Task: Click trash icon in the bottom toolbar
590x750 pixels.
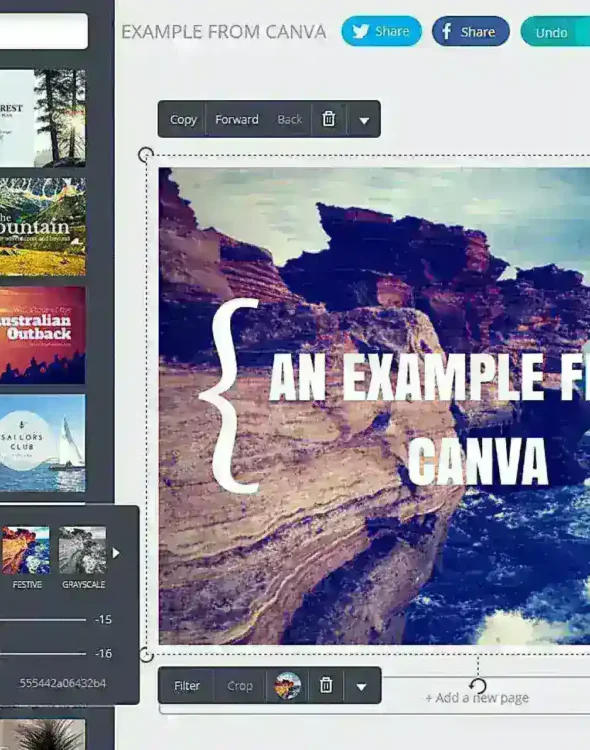Action: 326,685
